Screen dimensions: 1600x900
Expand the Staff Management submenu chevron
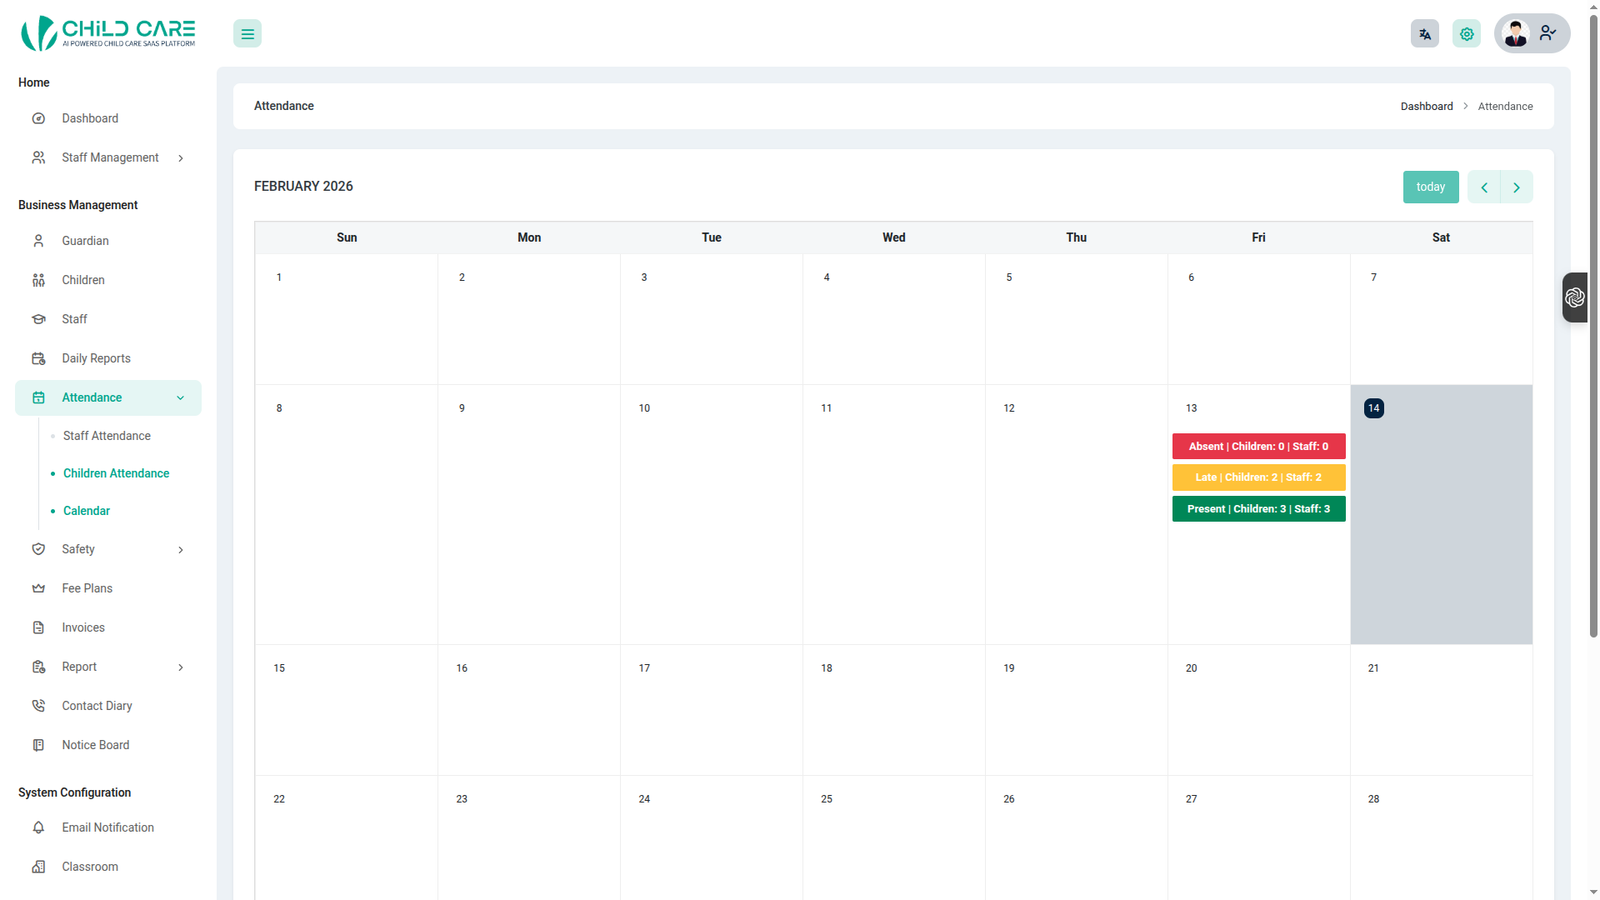(x=181, y=158)
